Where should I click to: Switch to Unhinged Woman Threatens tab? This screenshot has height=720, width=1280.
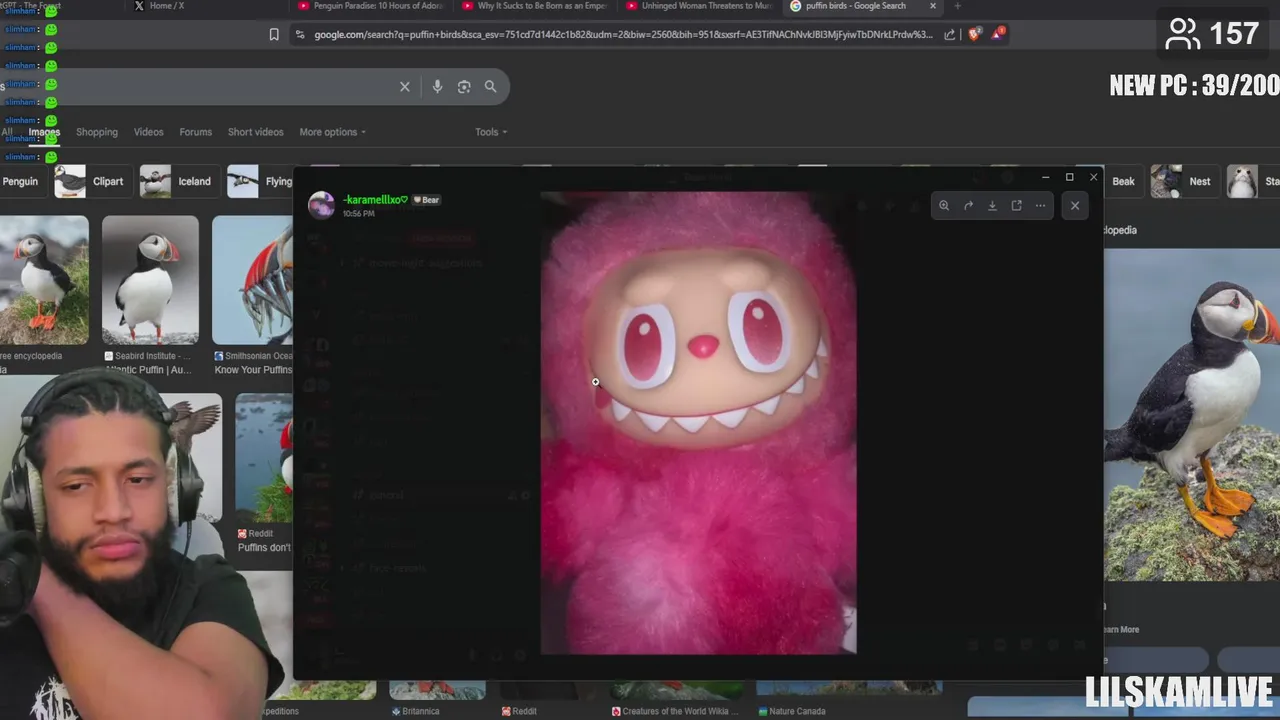[x=698, y=6]
